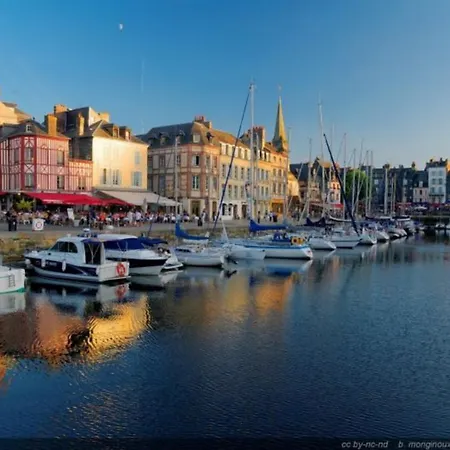Click the round red-and-white sign on the quay
Viewport: 450px width, 450px height.
38,225
